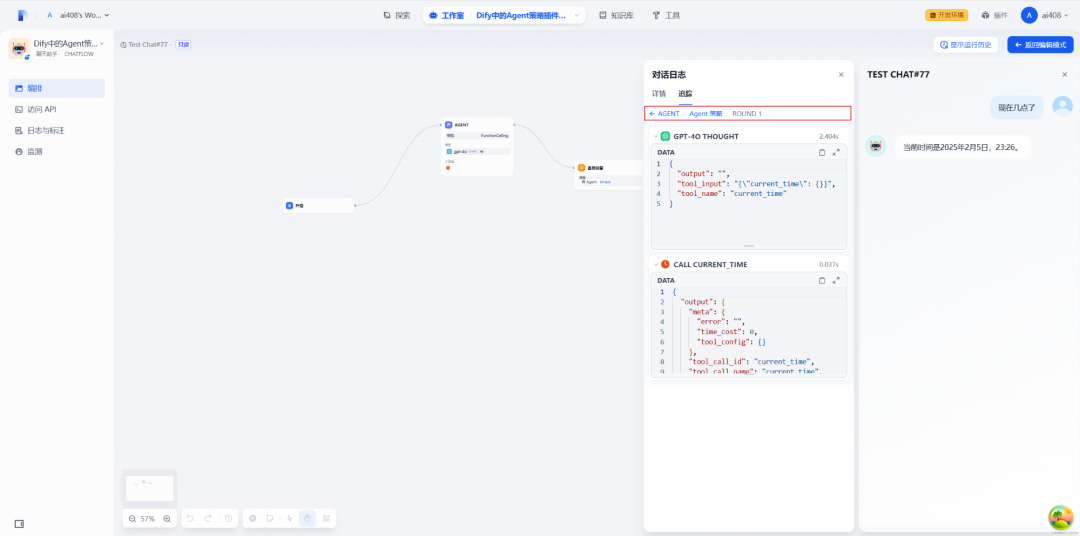Screen dimensions: 1080x536
Task: Open the 57% zoom level menu
Action: (x=148, y=519)
